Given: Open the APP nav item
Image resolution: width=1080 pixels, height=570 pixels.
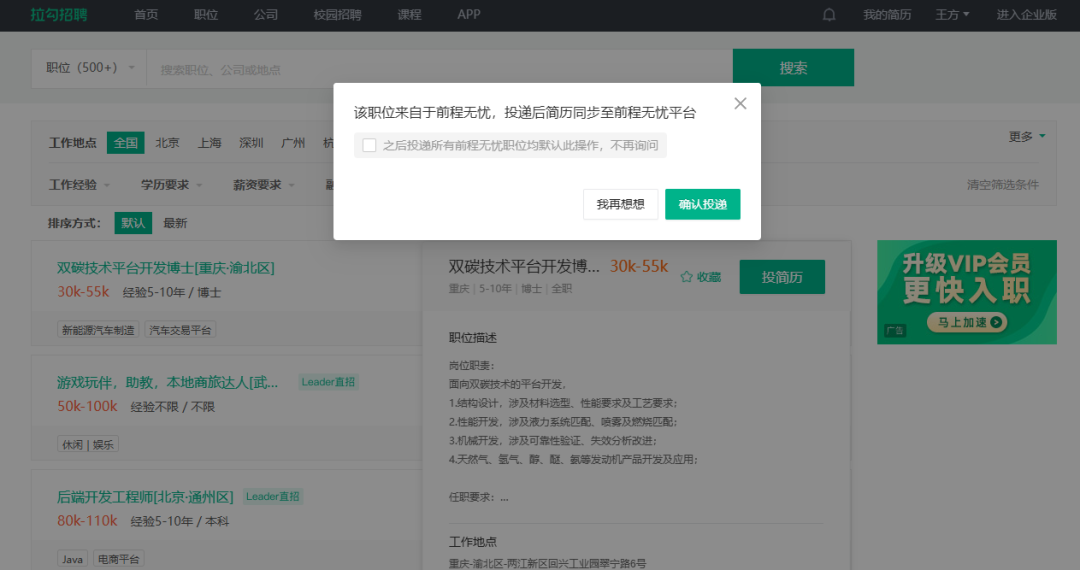Looking at the screenshot, I should pos(469,14).
